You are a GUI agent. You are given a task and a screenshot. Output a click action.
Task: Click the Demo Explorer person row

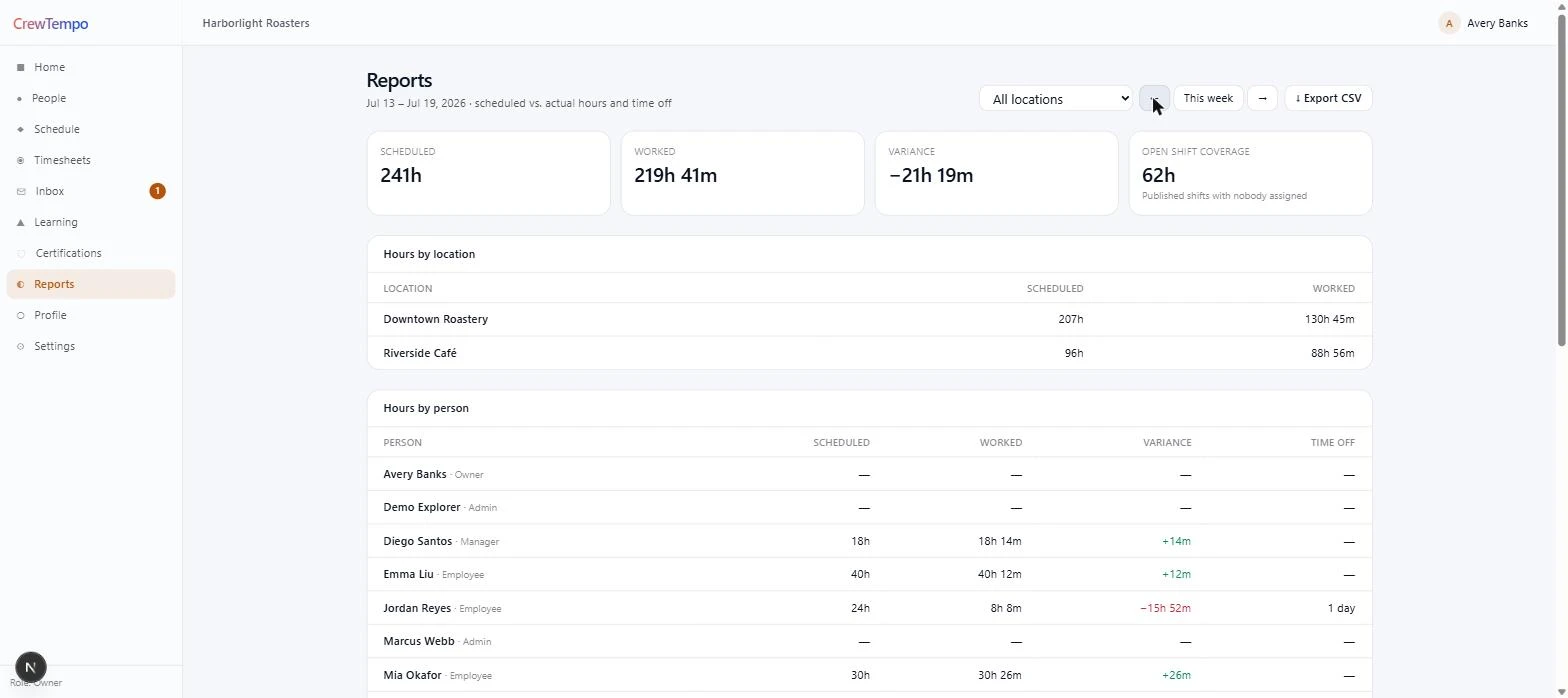tap(869, 507)
